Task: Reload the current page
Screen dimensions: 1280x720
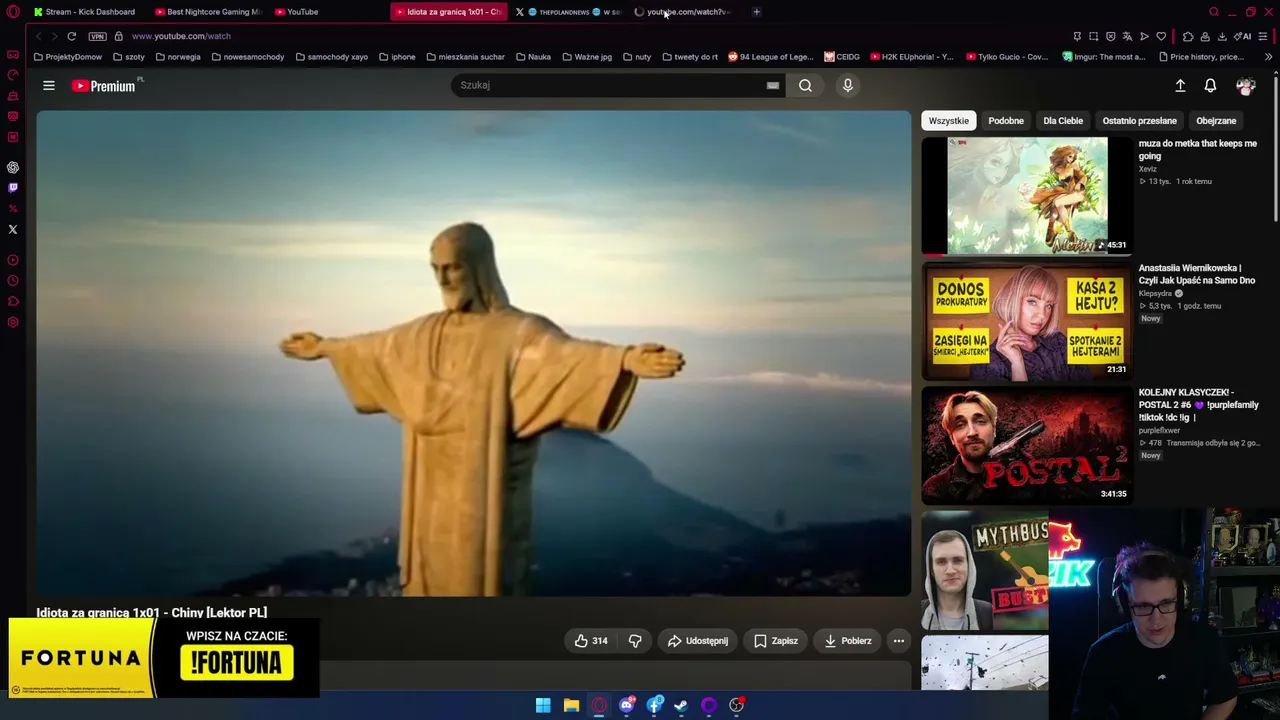Action: pyautogui.click(x=72, y=36)
